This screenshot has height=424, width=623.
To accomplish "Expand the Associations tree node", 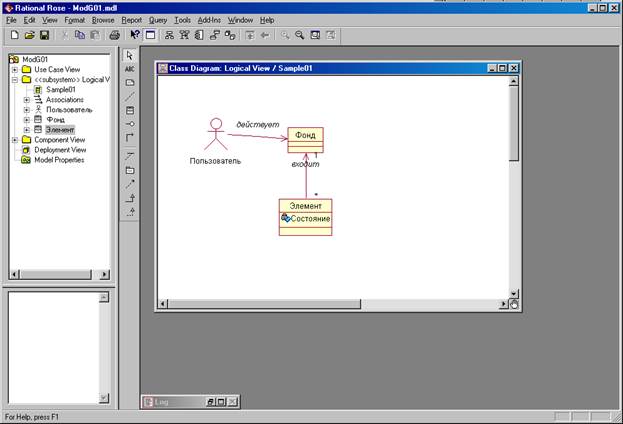I will point(26,100).
